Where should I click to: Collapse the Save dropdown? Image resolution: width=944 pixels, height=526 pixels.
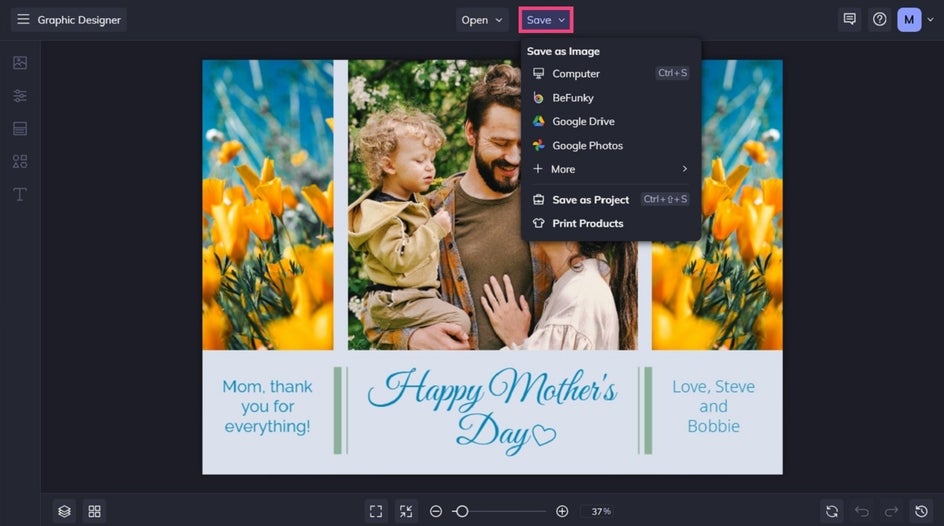546,20
